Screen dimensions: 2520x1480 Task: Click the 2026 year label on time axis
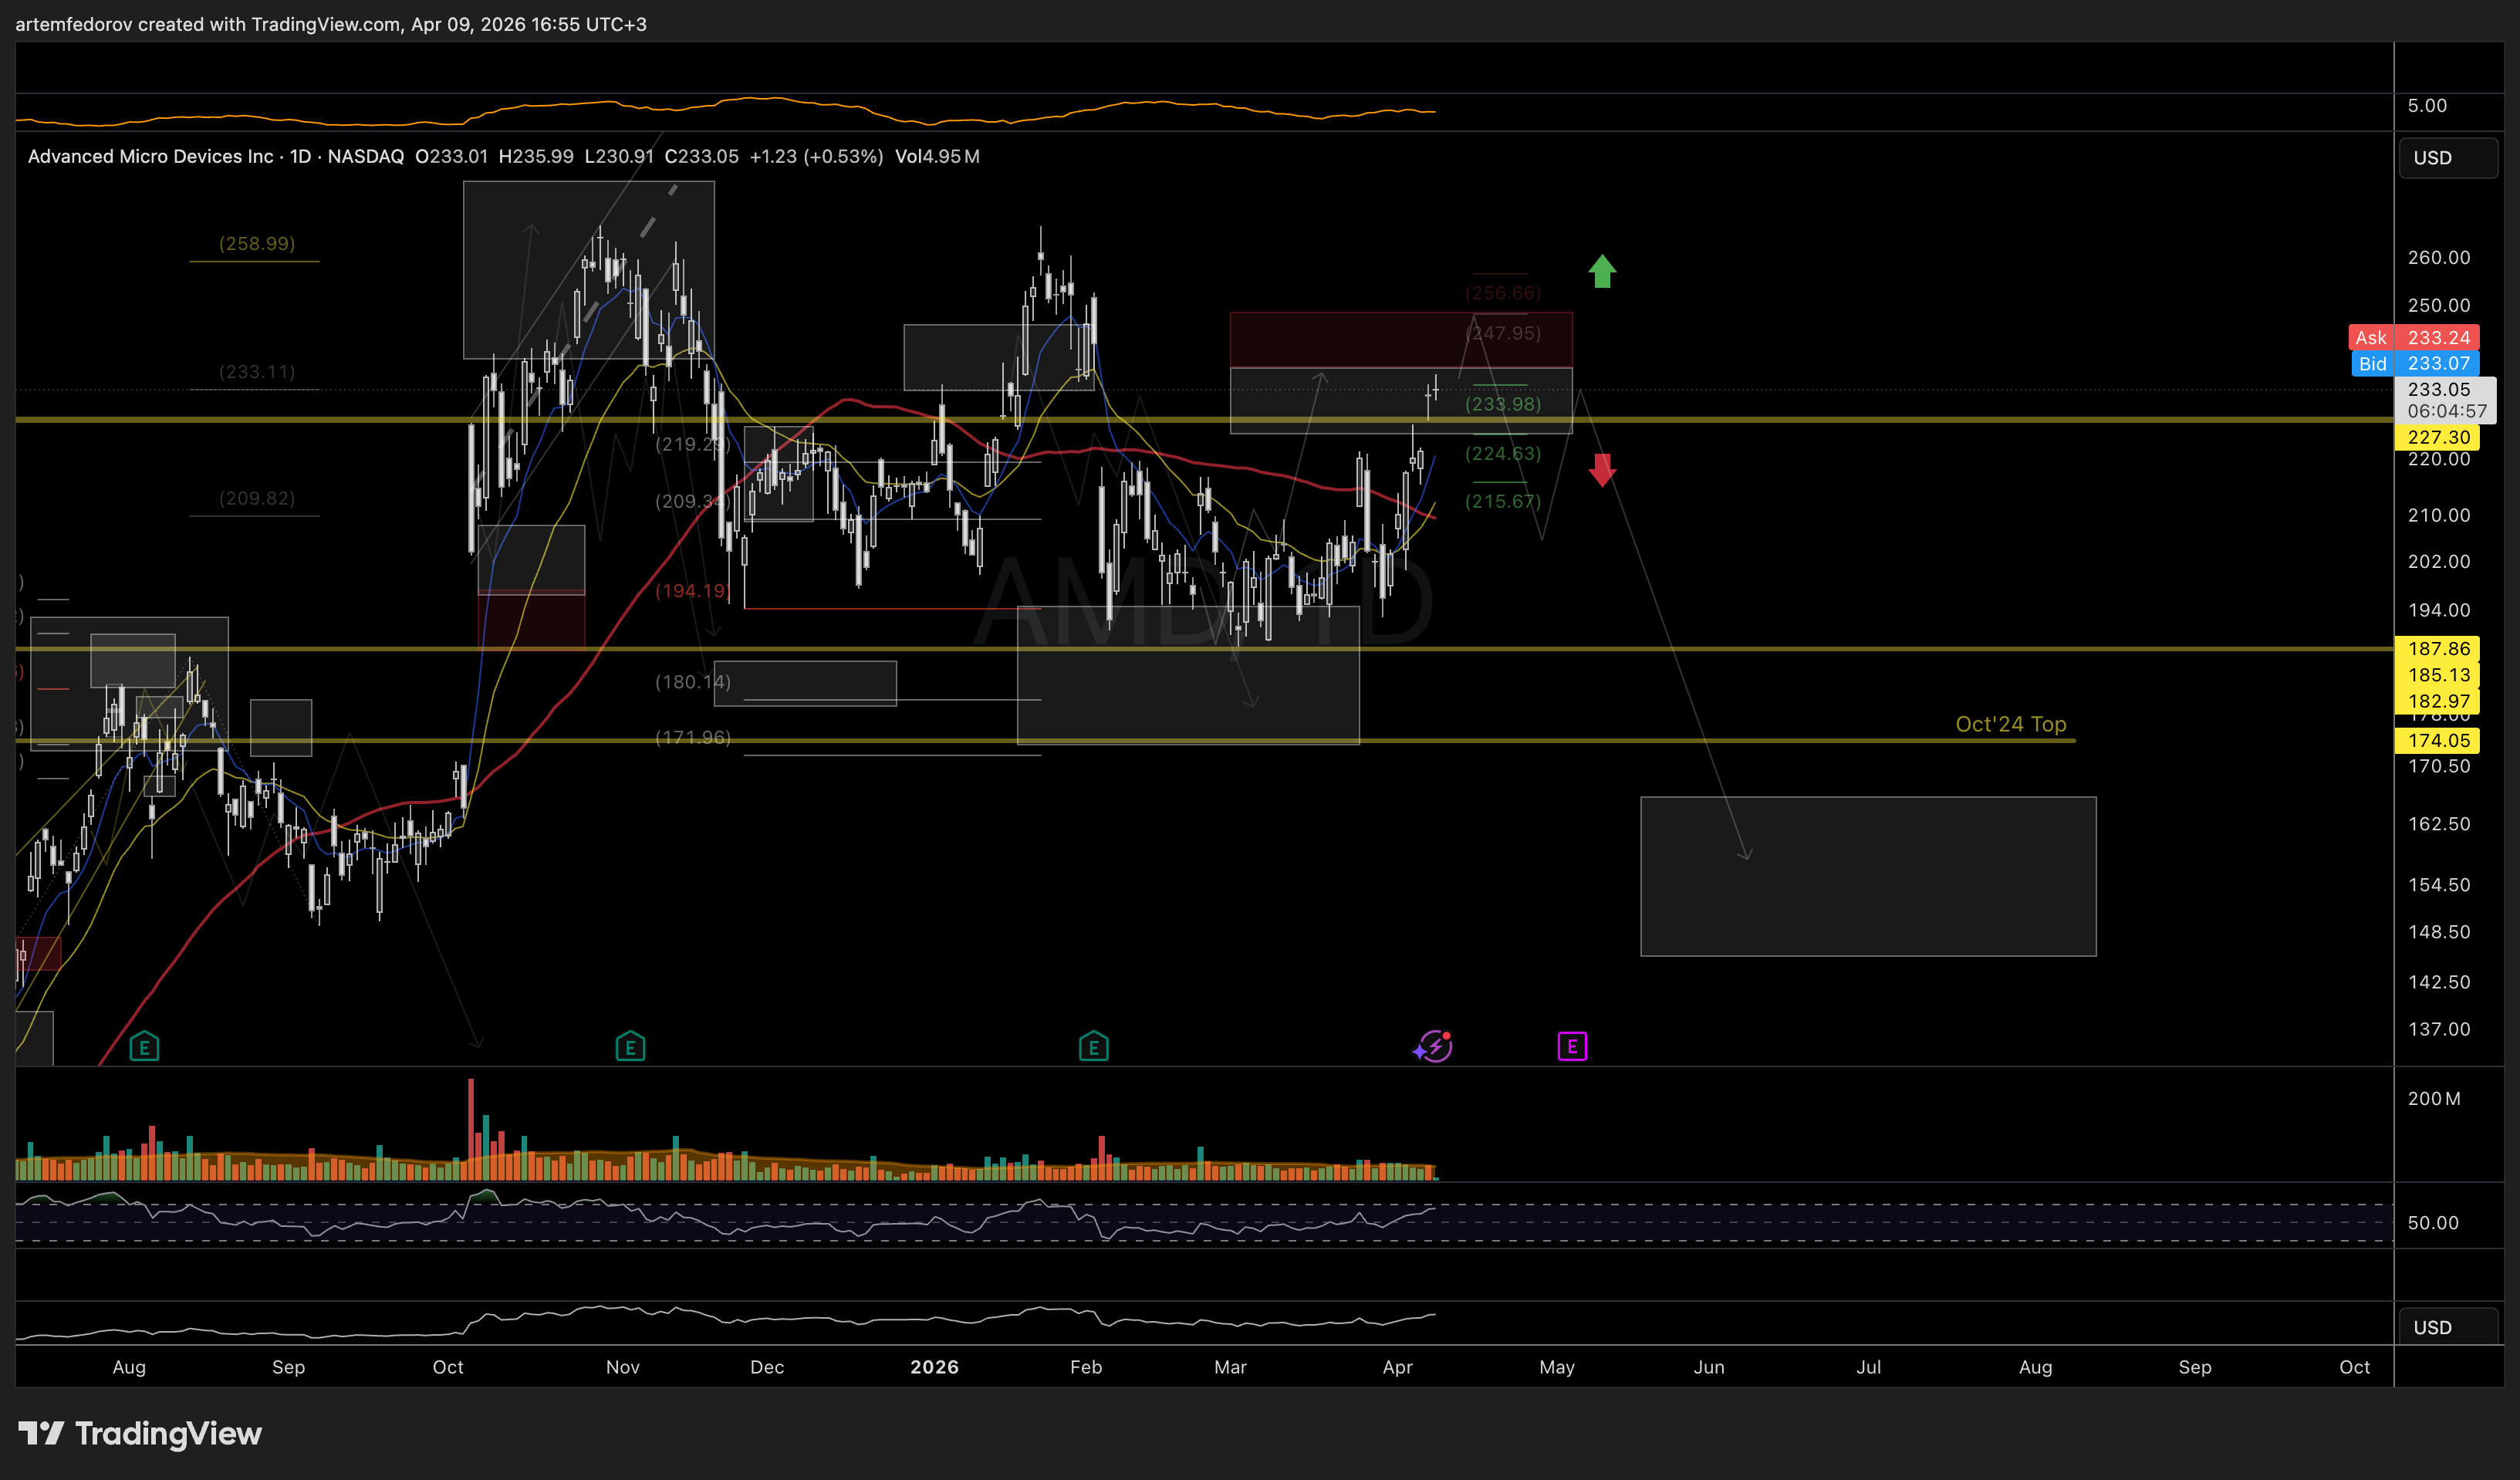click(x=934, y=1367)
